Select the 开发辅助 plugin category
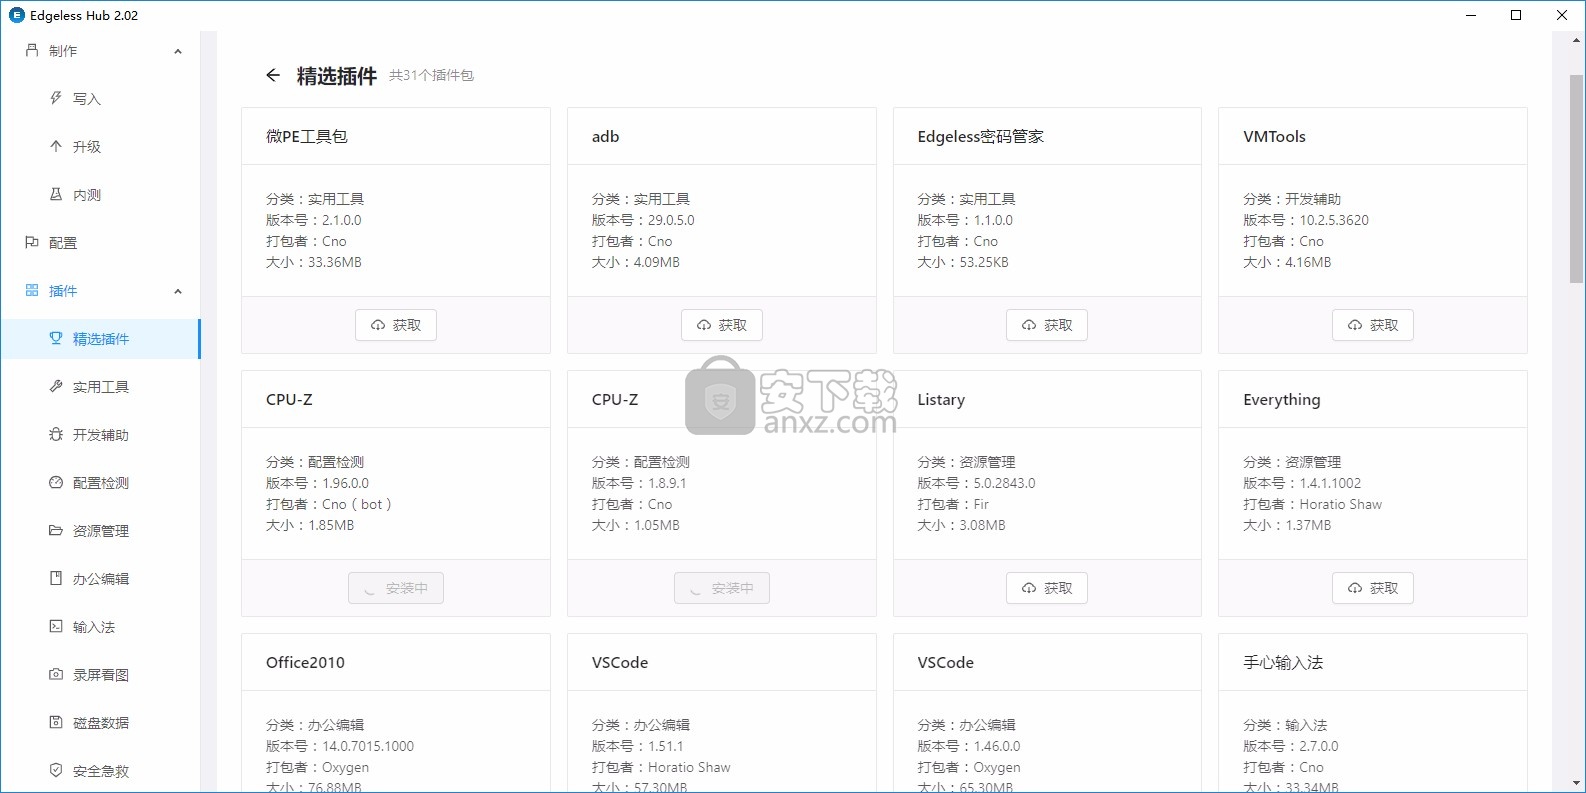The image size is (1586, 793). coord(100,434)
